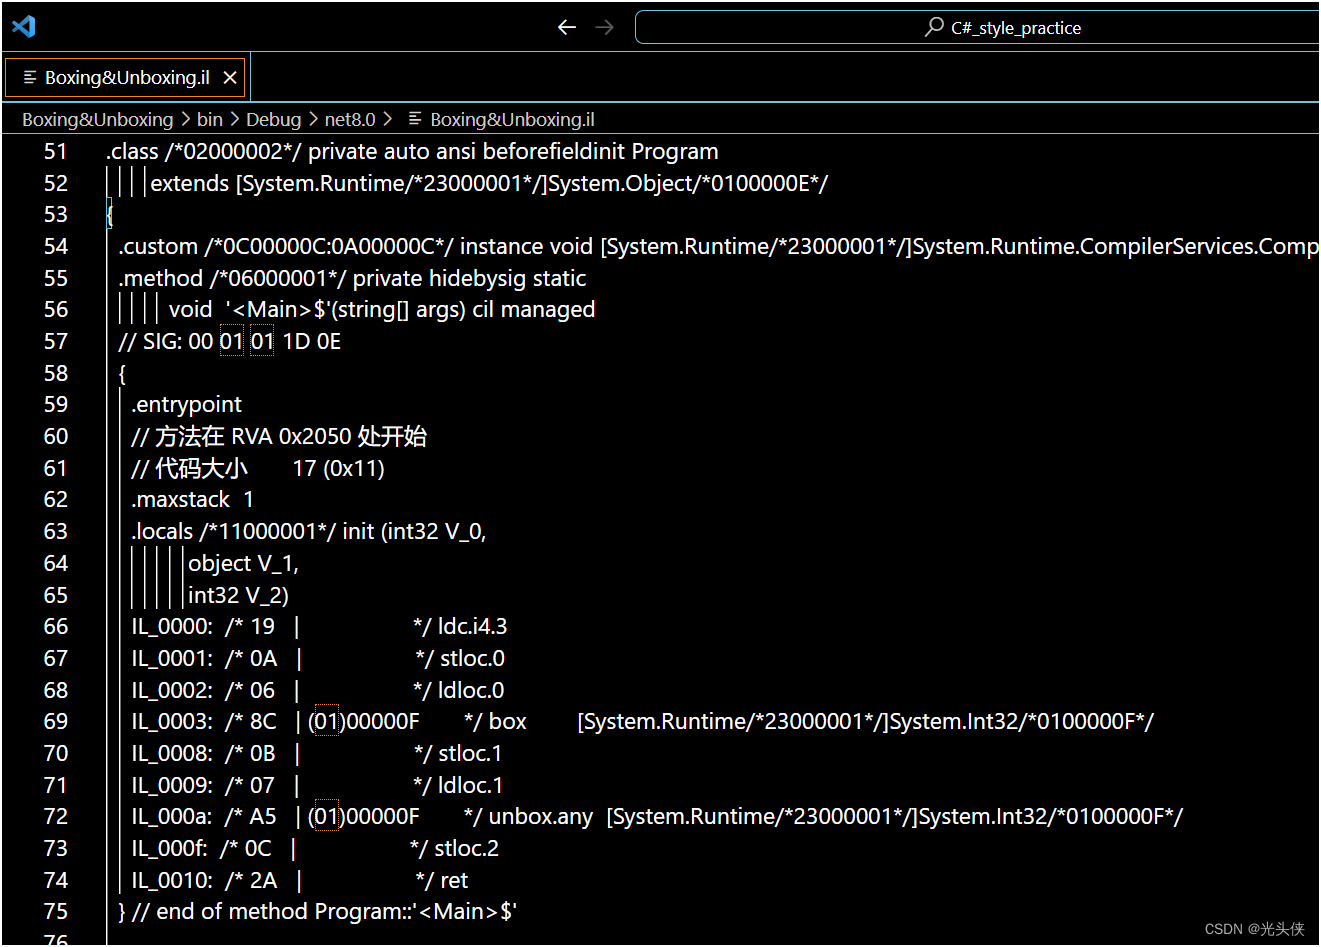Click 'unbox.any' instruction on line 72
The width and height of the screenshot is (1321, 947).
coord(541,816)
